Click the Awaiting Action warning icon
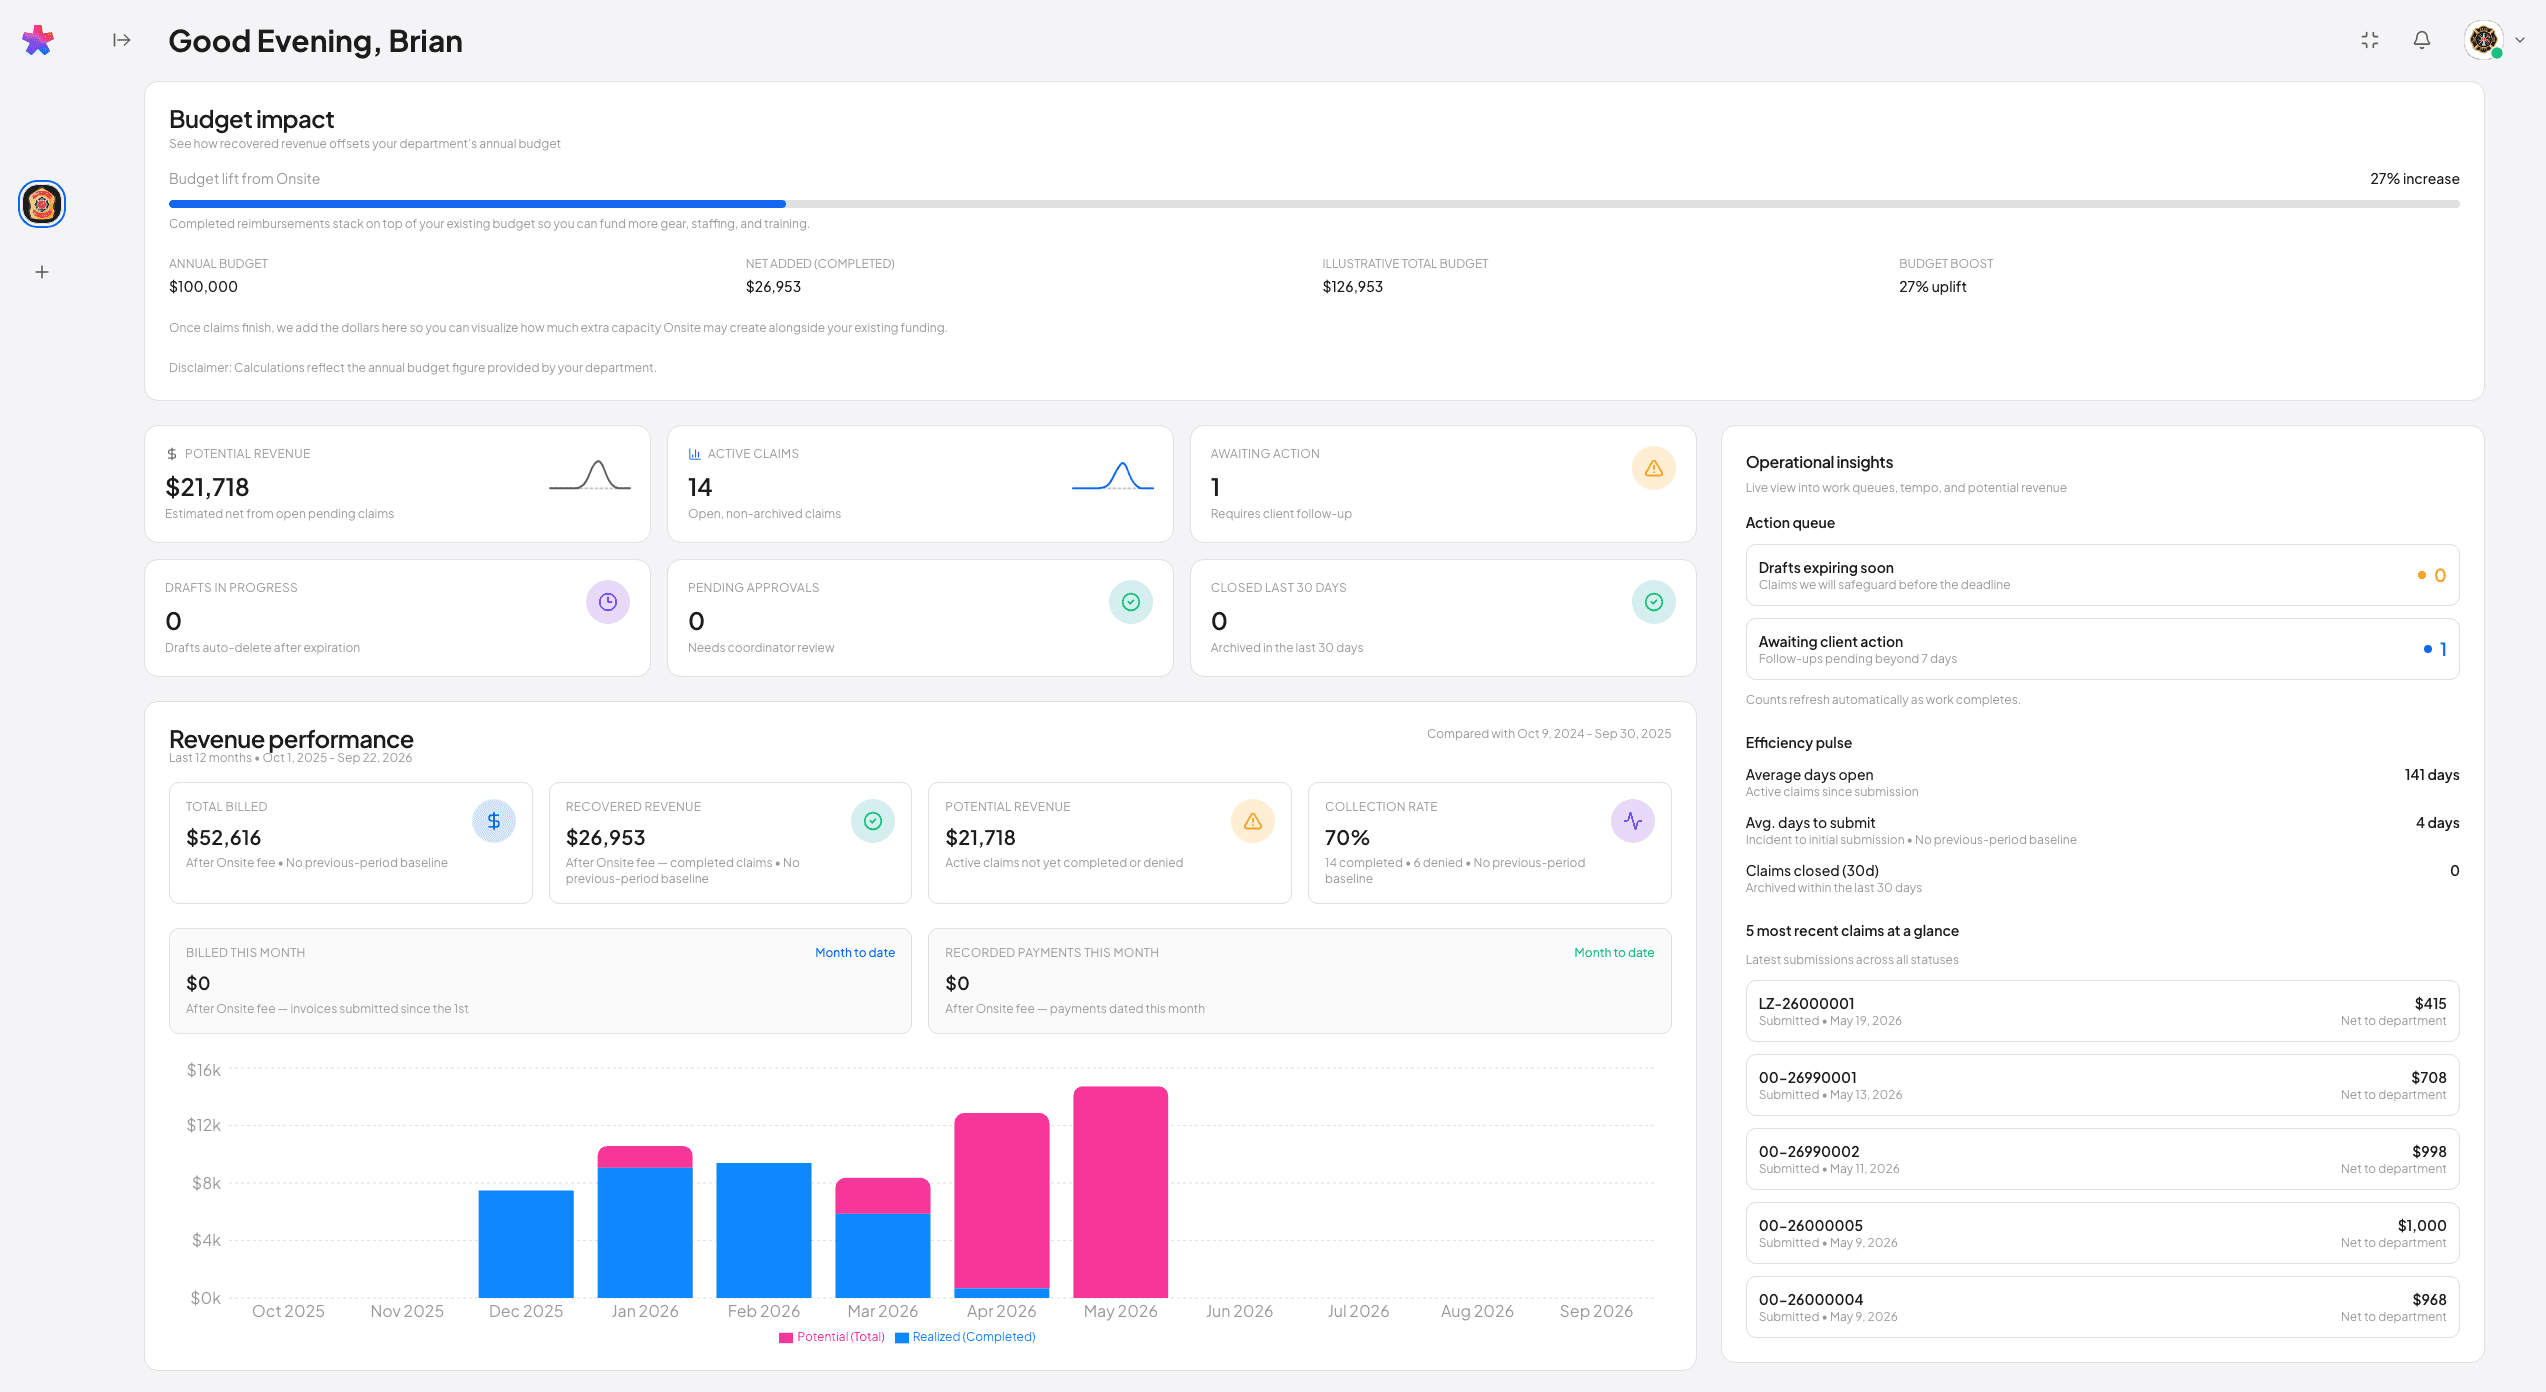2546x1392 pixels. tap(1654, 468)
